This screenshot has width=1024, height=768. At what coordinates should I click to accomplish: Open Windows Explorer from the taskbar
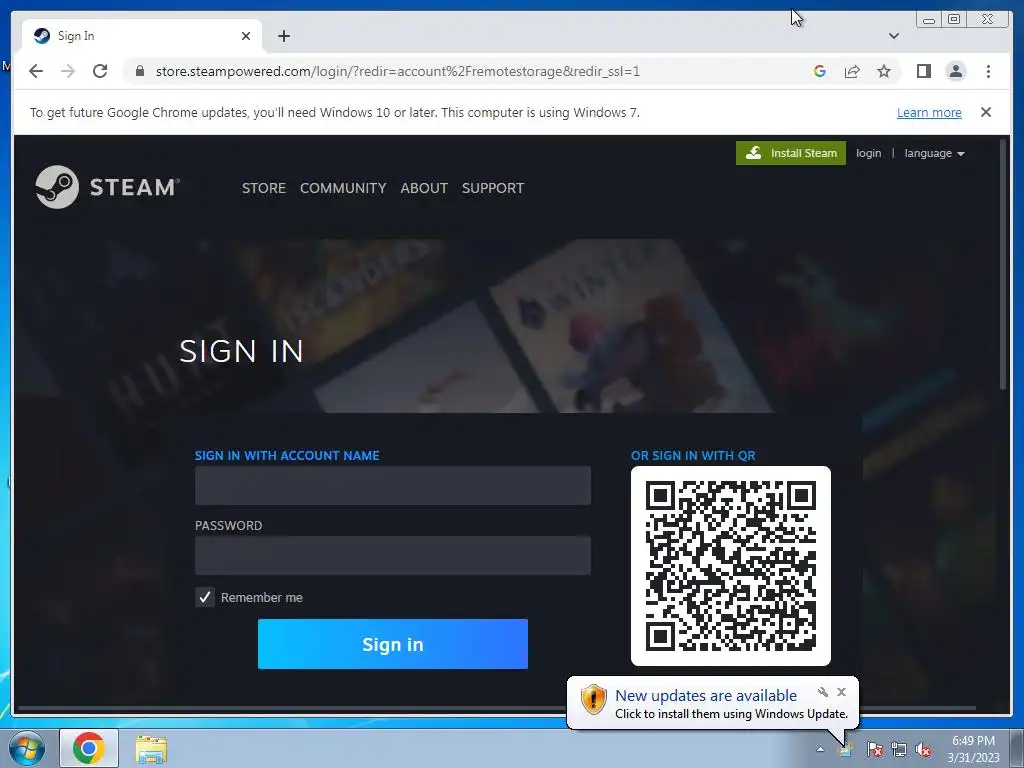(x=151, y=749)
